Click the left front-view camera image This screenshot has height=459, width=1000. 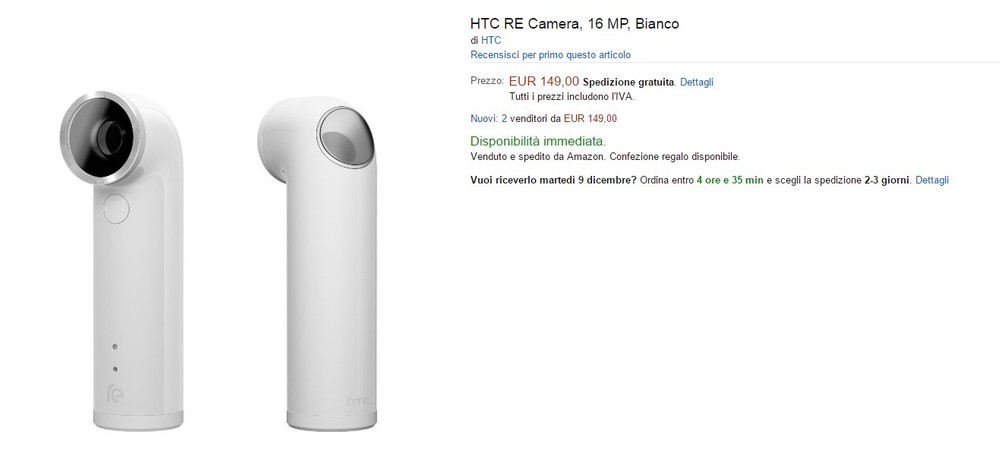click(122, 260)
